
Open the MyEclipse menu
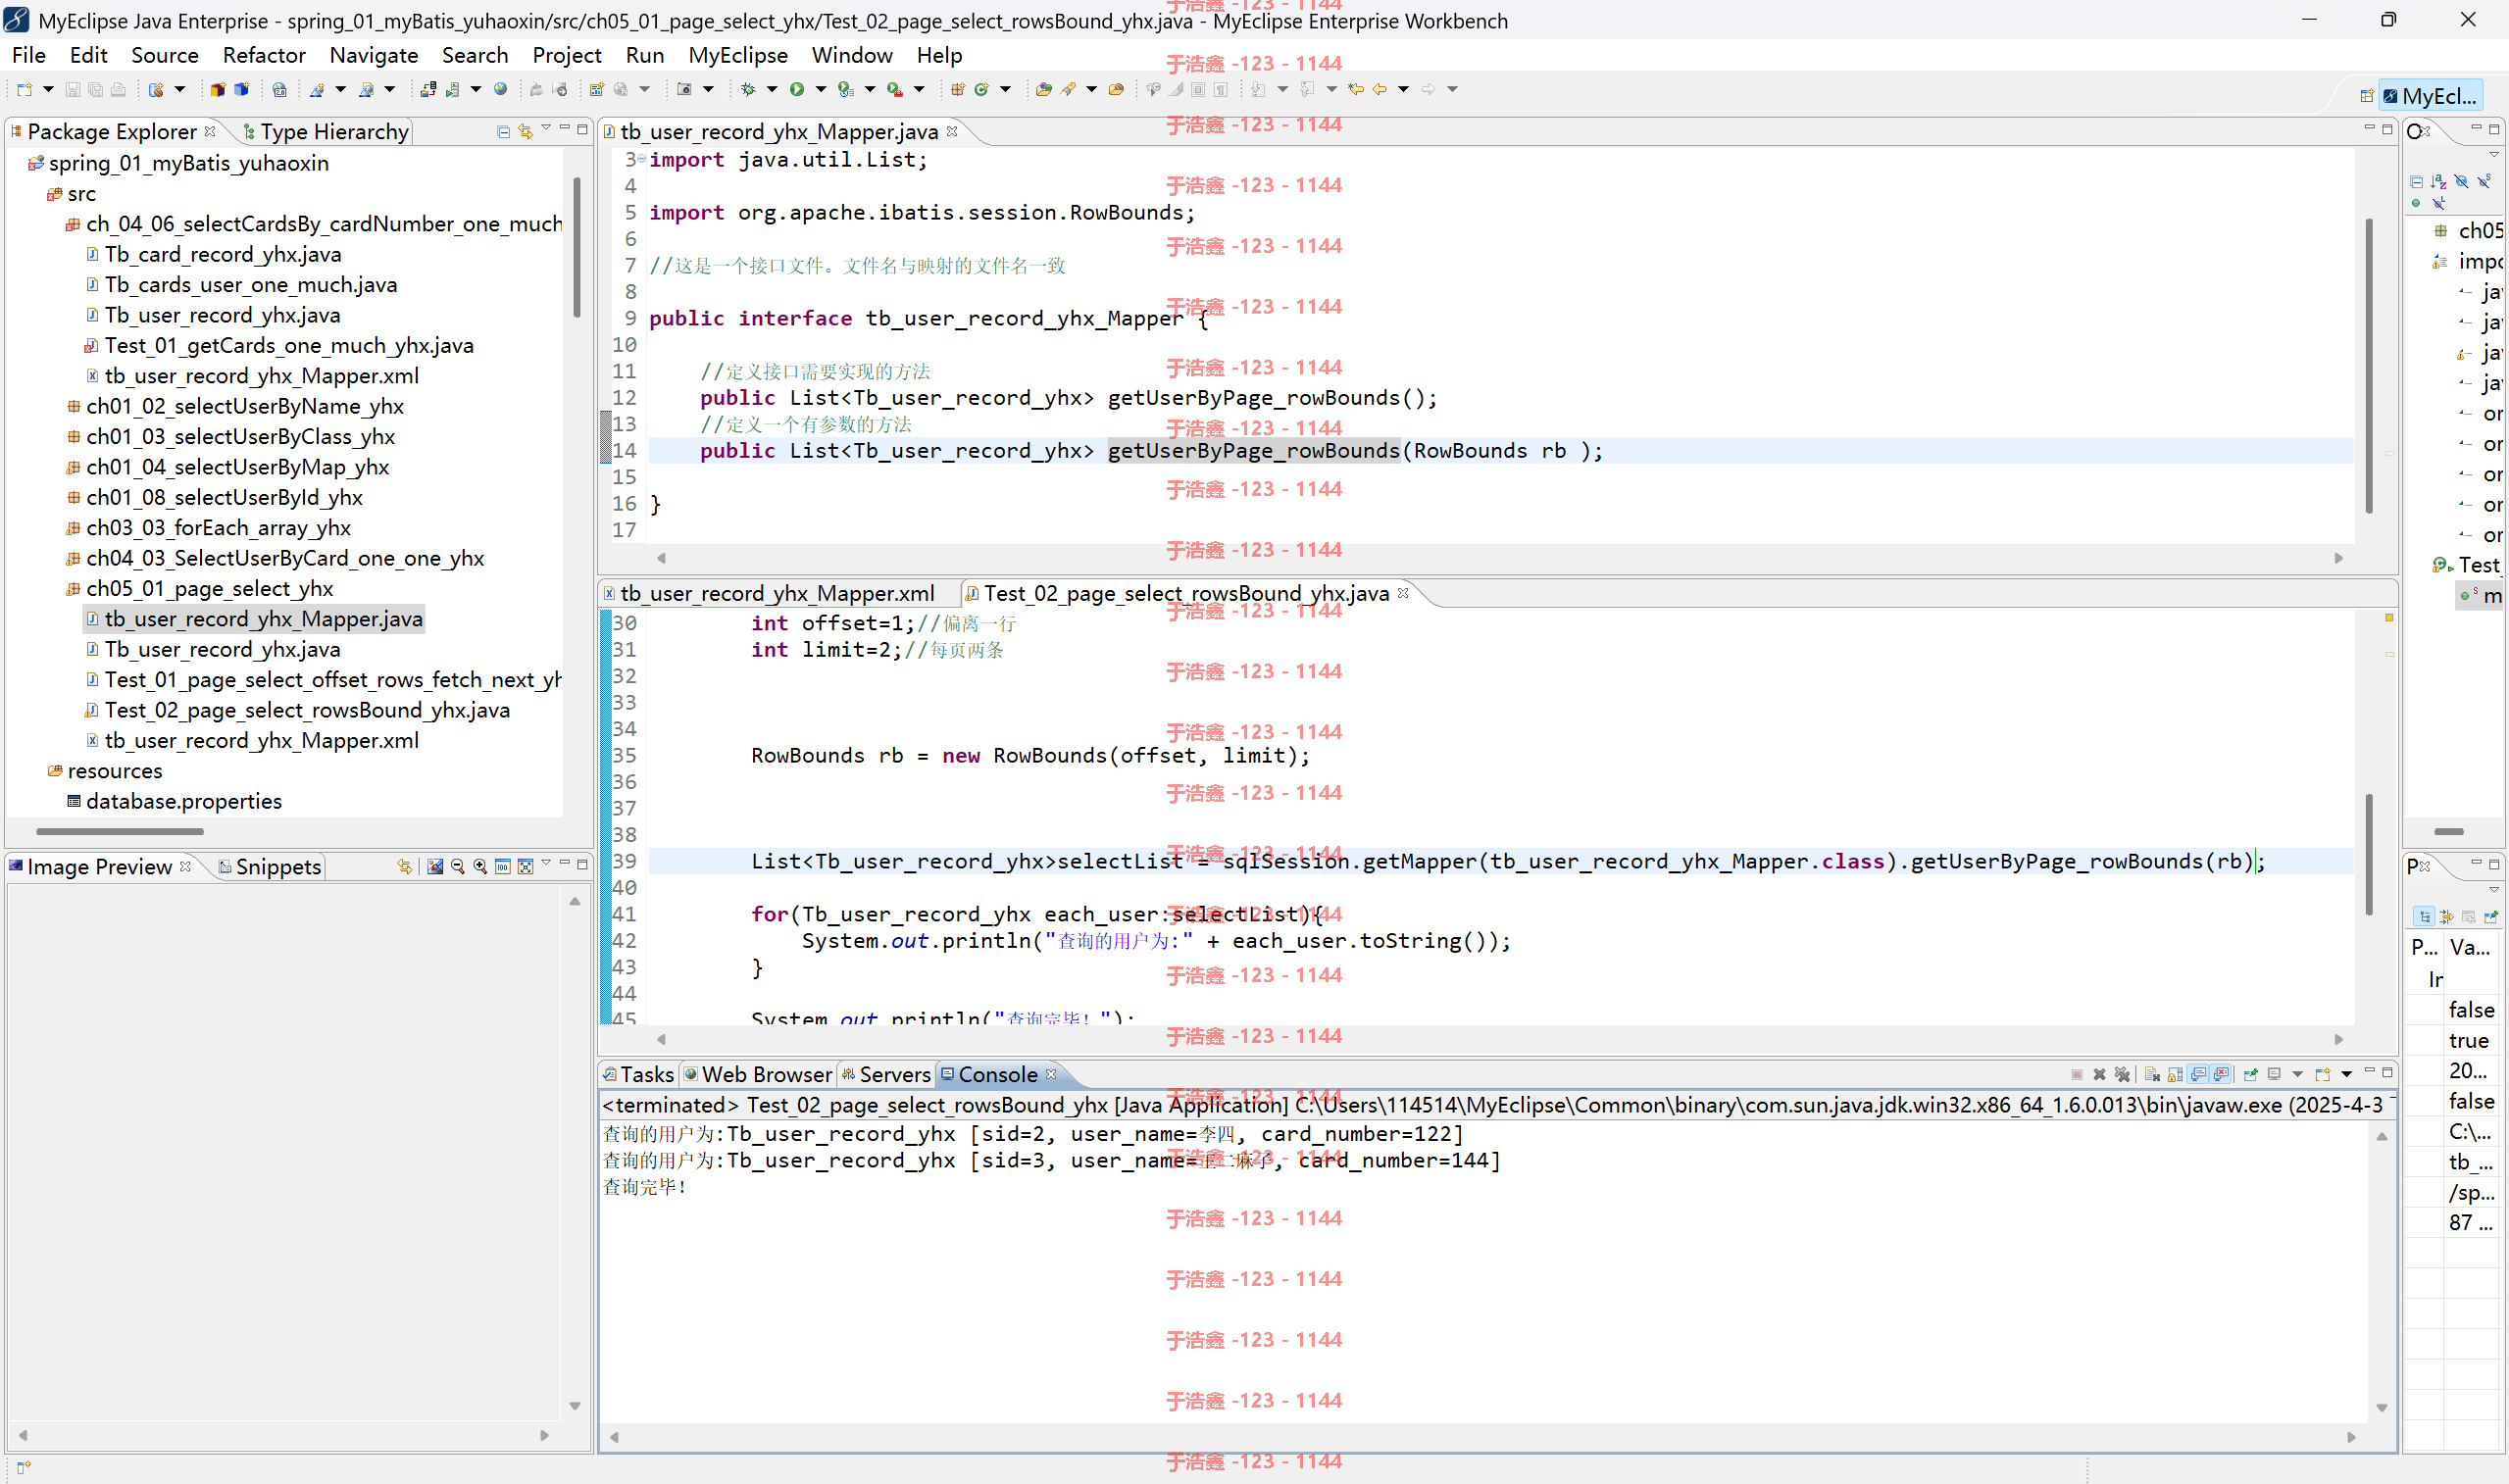pyautogui.click(x=738, y=55)
